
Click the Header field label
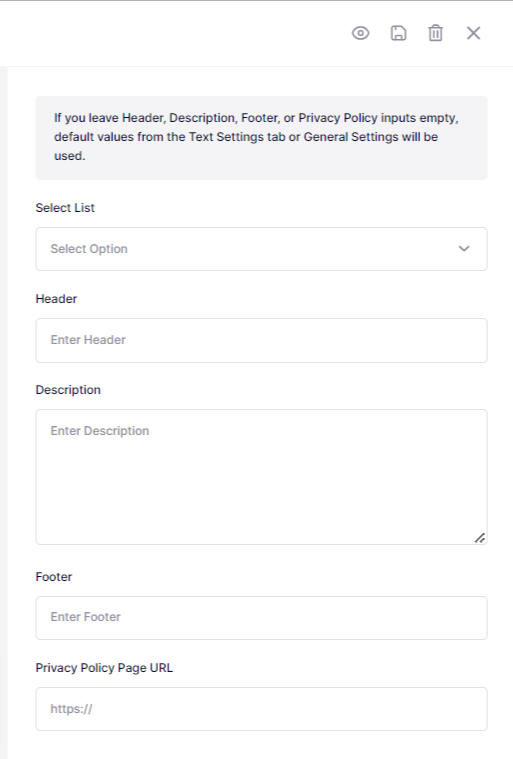tap(56, 299)
